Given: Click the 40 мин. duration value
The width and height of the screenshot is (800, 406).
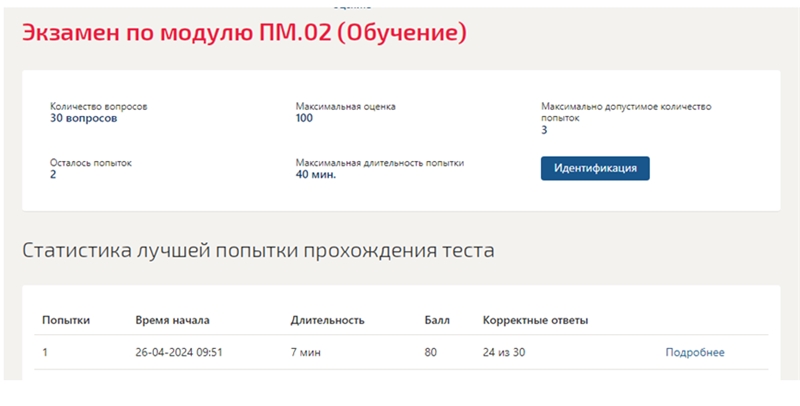Looking at the screenshot, I should point(316,174).
